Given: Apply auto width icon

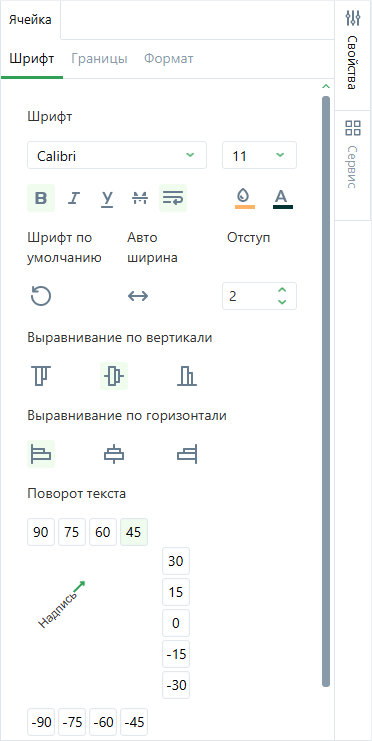Looking at the screenshot, I should (138, 296).
